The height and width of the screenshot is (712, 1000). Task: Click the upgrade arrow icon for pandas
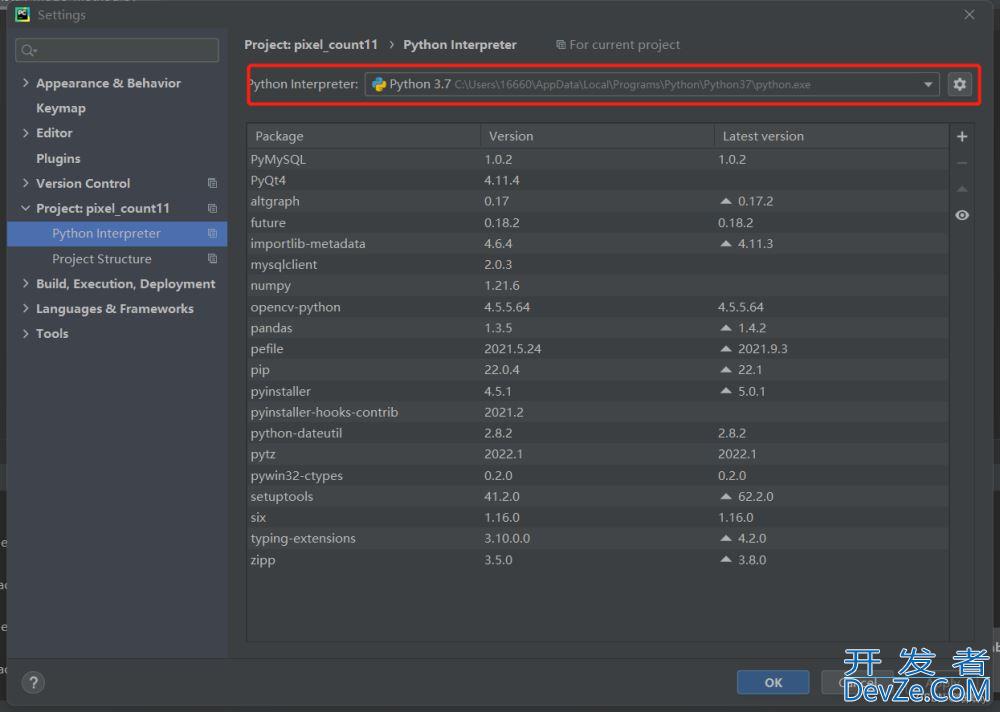pyautogui.click(x=726, y=328)
